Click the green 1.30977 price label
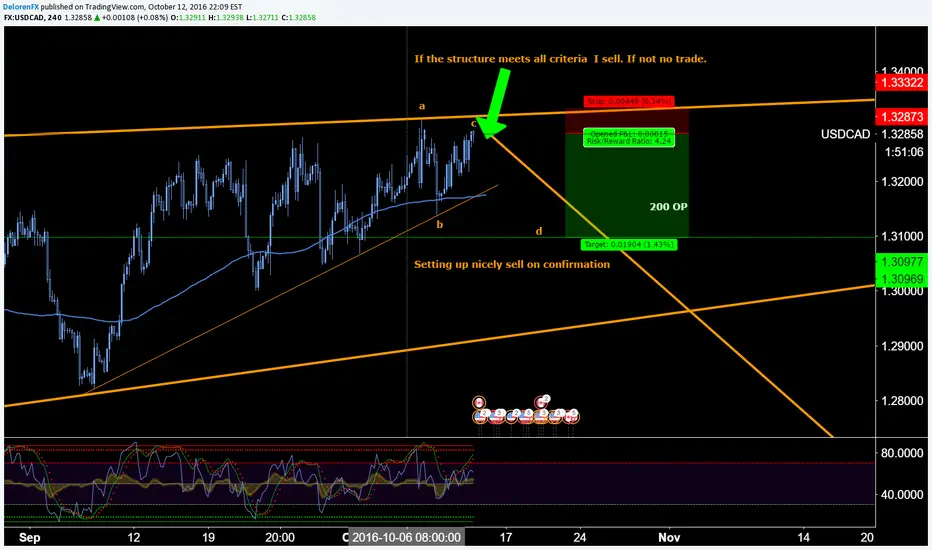This screenshot has width=932, height=550. 902,262
